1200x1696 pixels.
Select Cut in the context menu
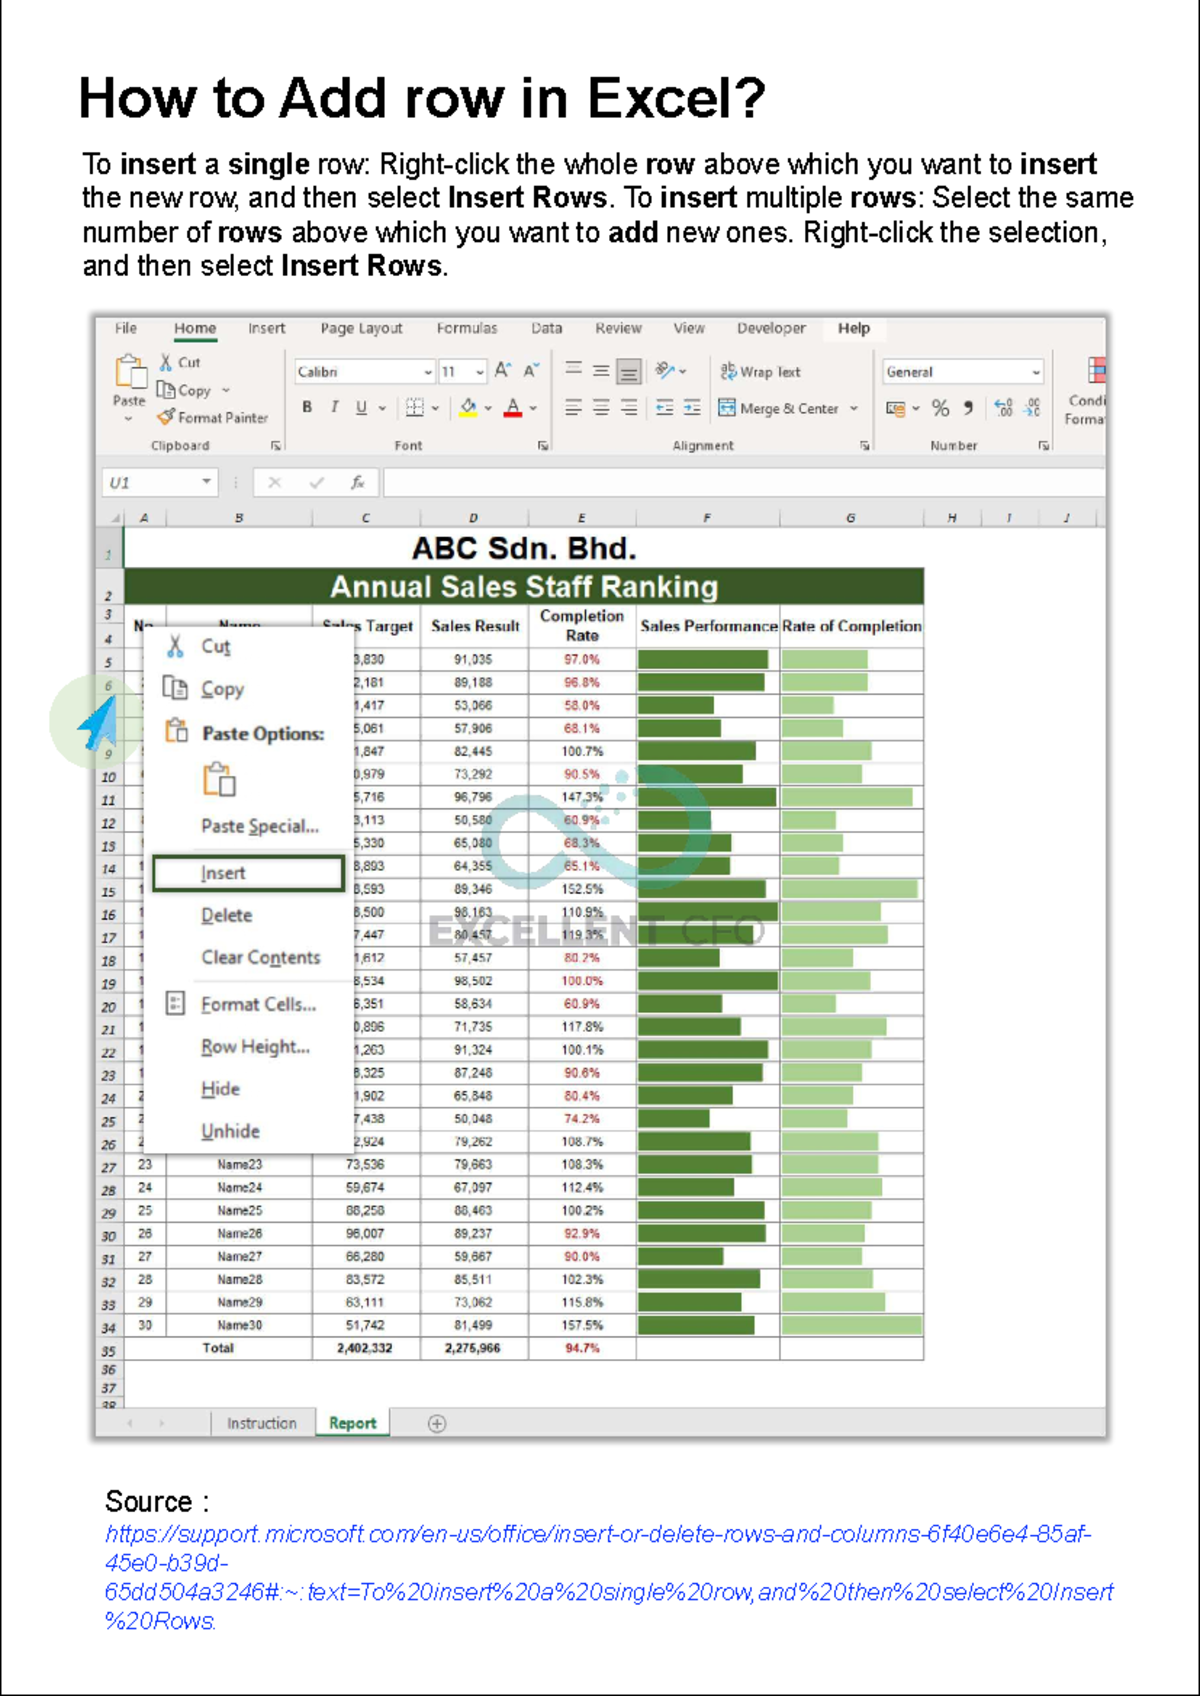pos(216,646)
